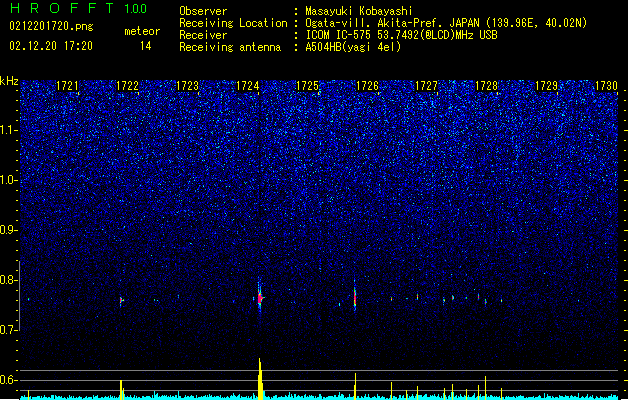Select the timestamp 02.12.20 17:20

pyautogui.click(x=51, y=46)
